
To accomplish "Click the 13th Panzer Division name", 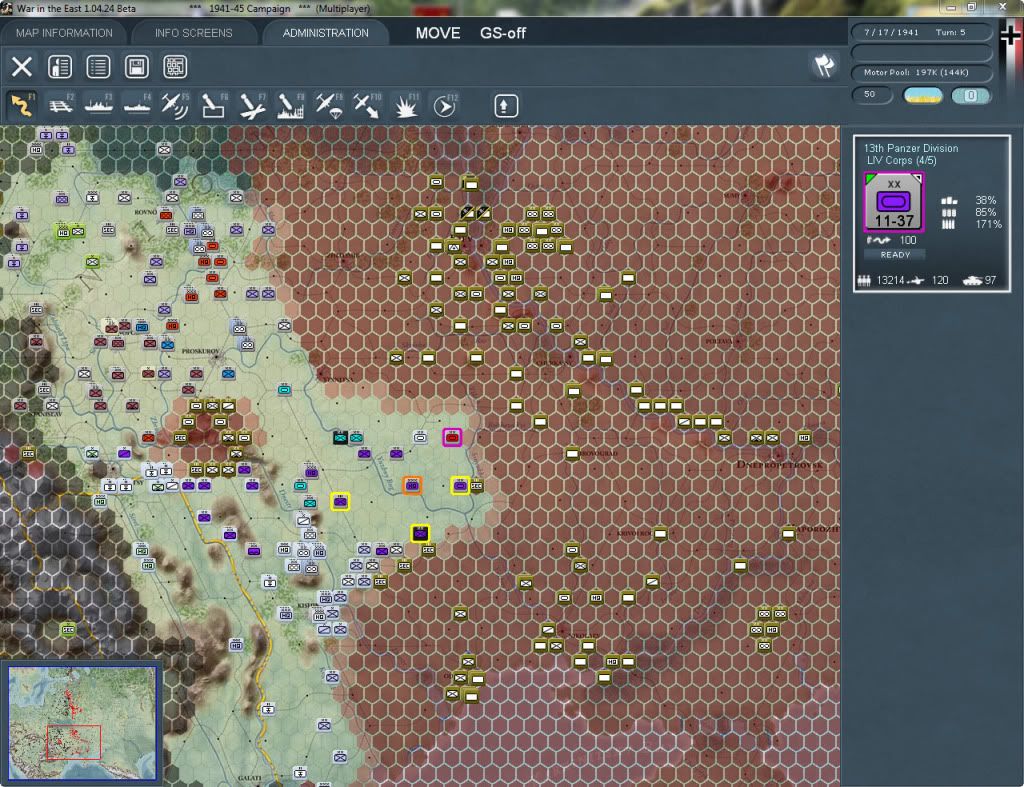I will [911, 148].
